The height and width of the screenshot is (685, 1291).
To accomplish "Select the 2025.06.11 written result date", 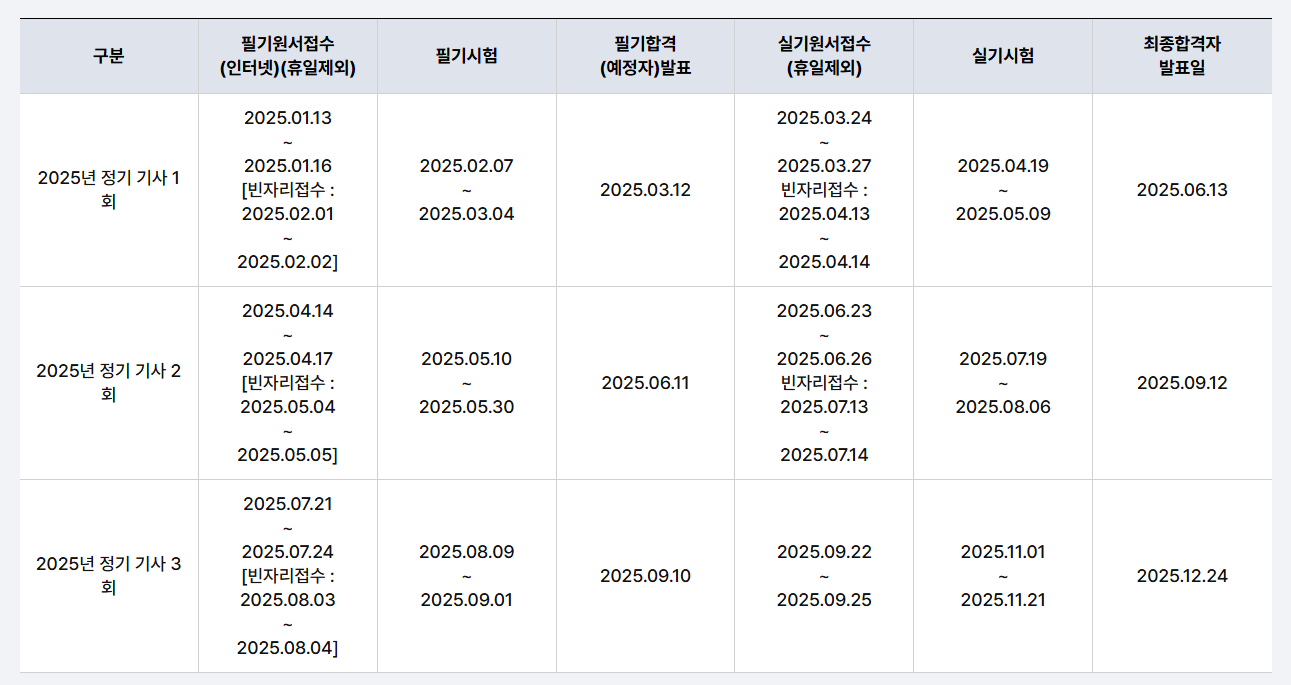I will [x=645, y=383].
